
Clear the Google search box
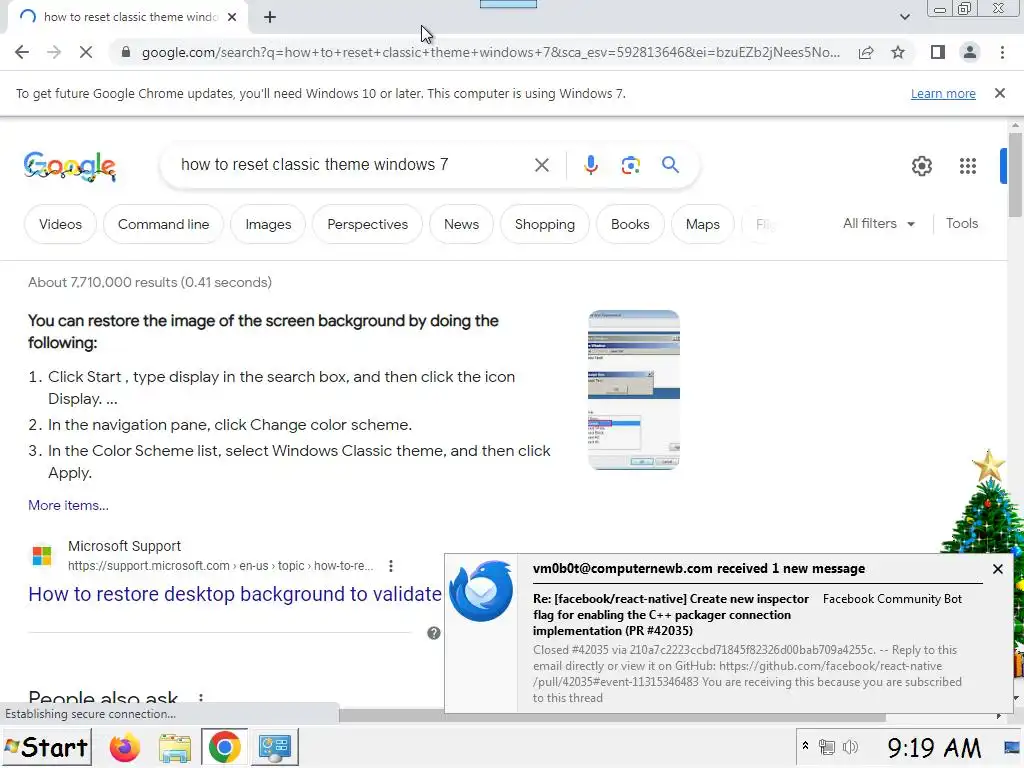[541, 165]
